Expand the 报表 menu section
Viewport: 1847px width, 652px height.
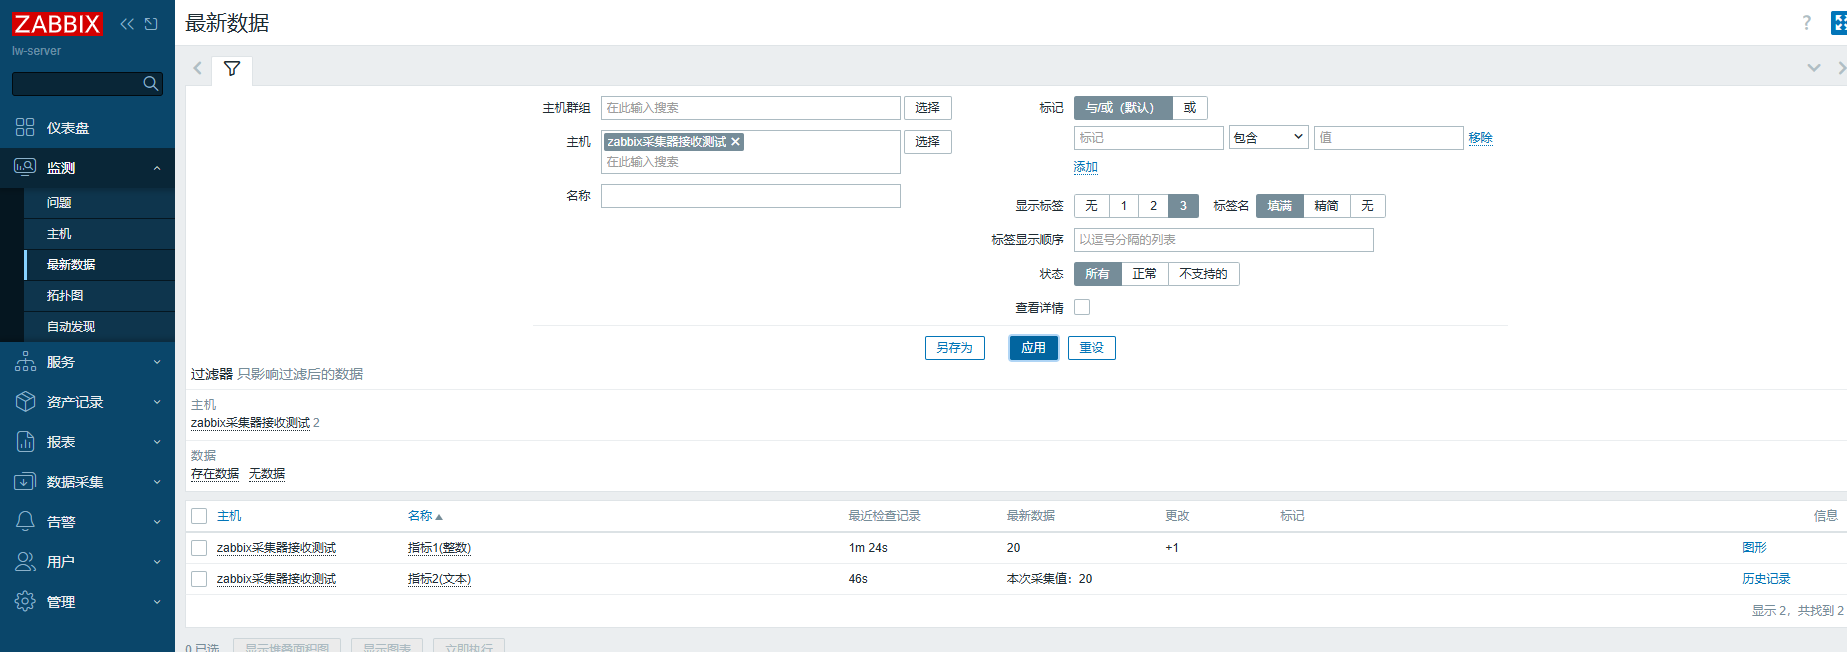157,442
